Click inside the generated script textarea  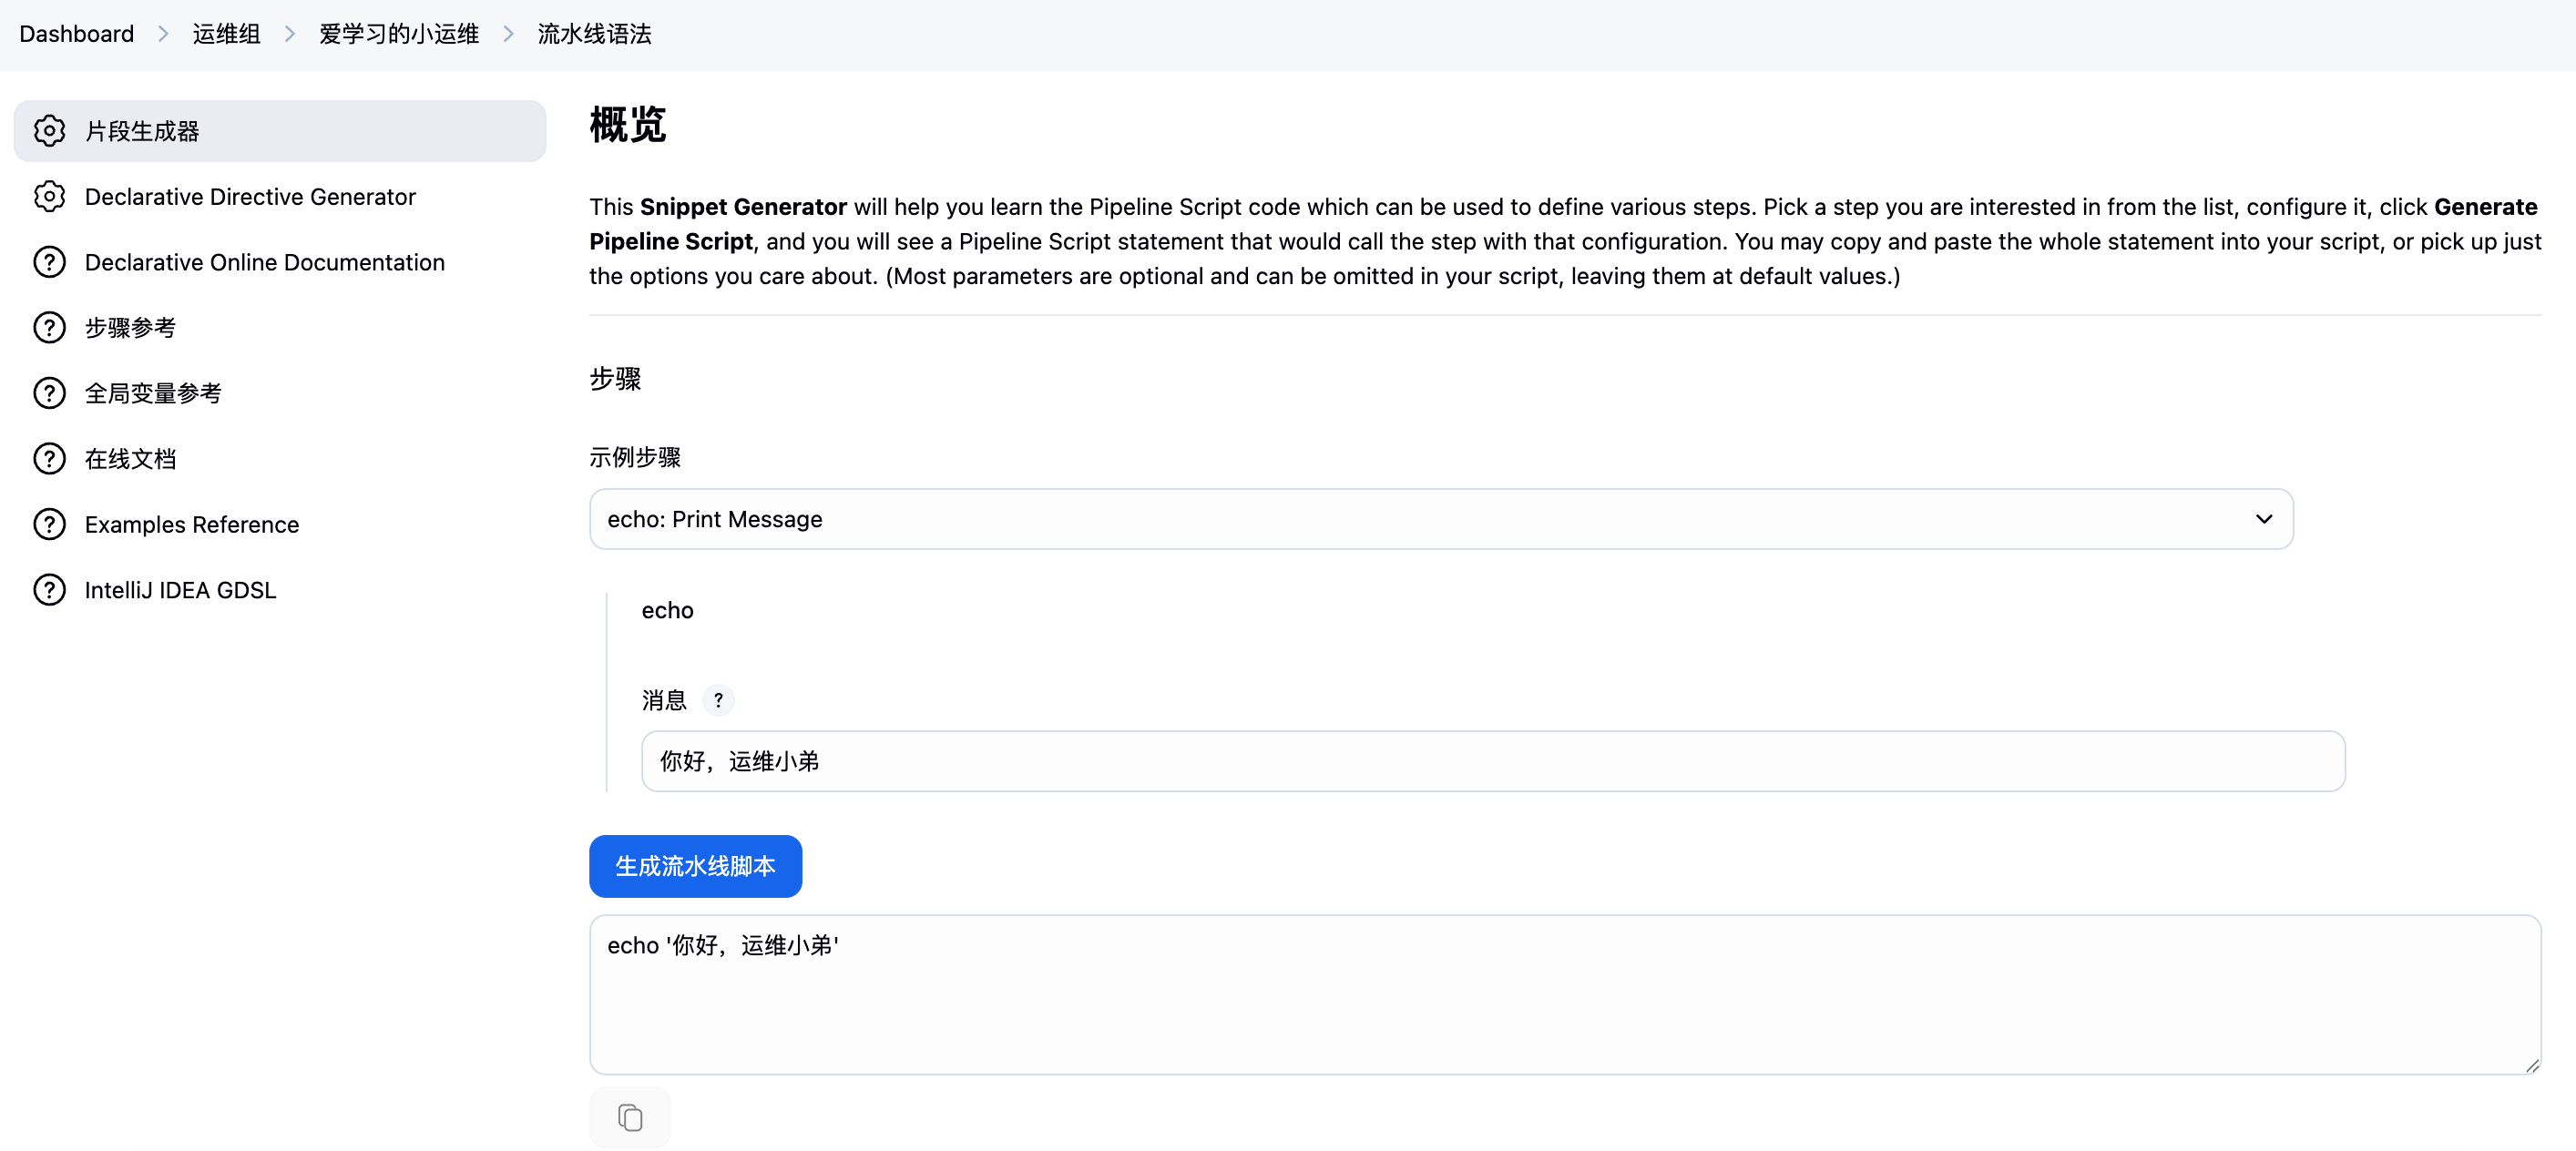click(1564, 995)
